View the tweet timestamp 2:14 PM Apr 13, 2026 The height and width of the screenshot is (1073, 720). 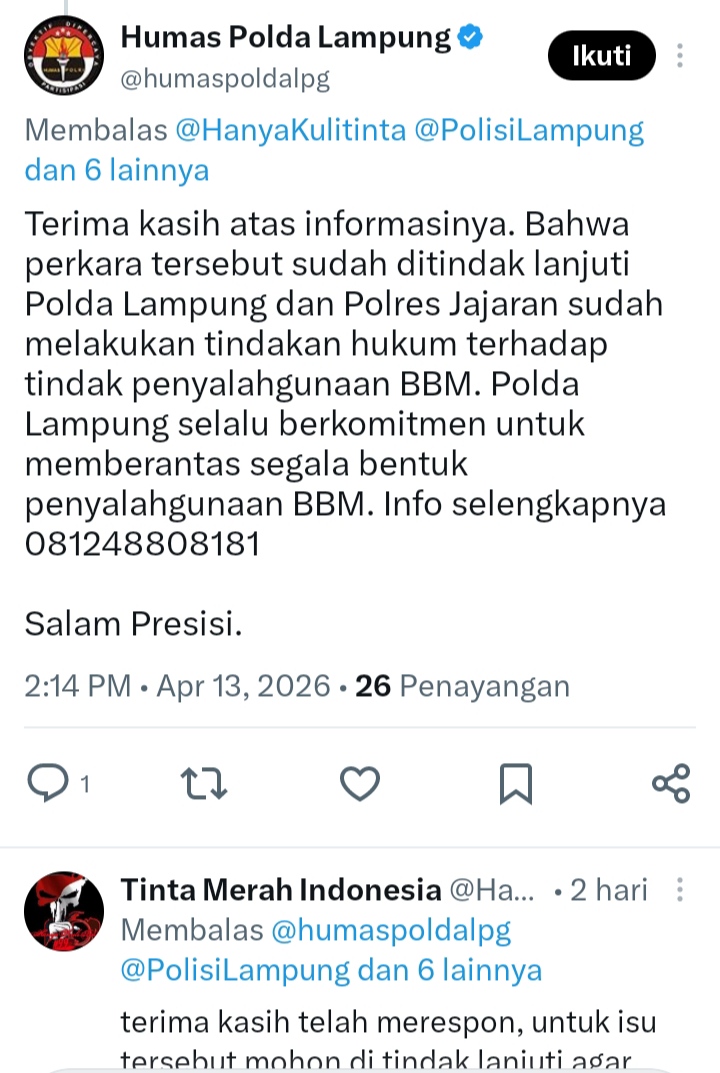point(177,686)
